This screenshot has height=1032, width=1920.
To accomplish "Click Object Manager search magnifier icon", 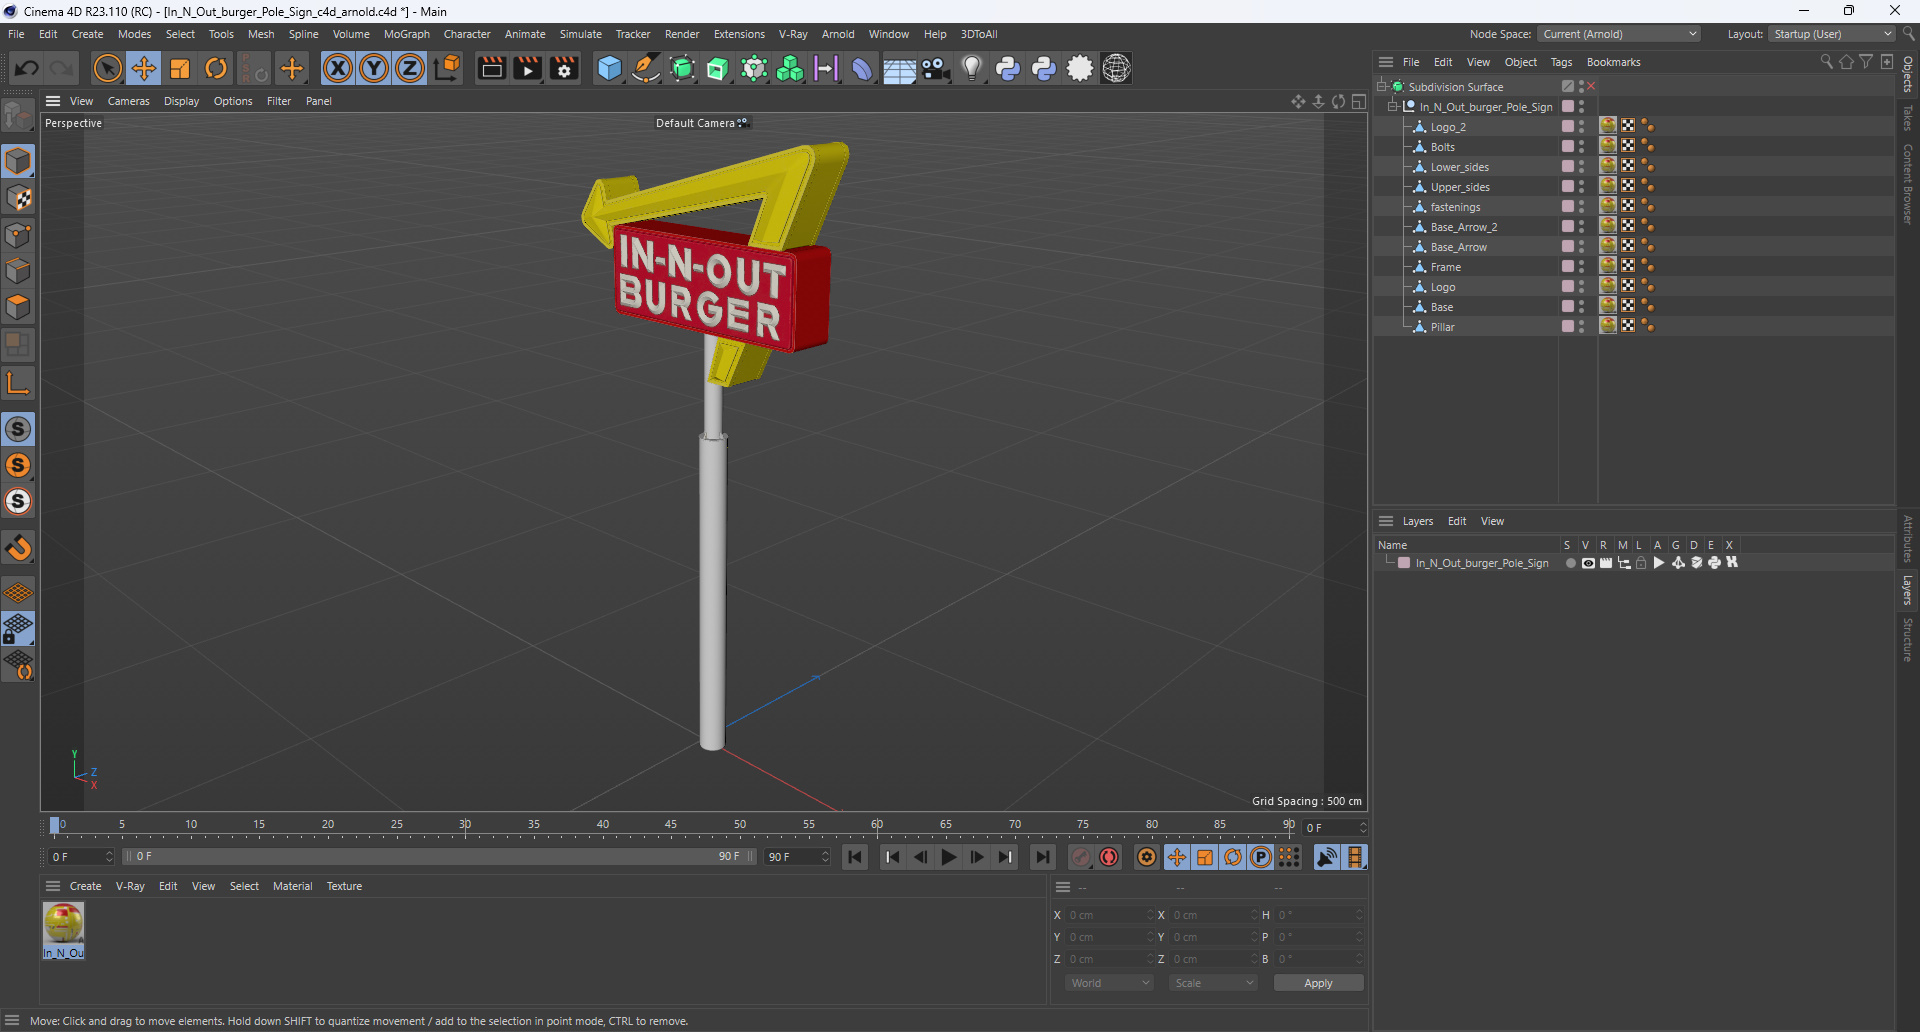I will click(1826, 62).
